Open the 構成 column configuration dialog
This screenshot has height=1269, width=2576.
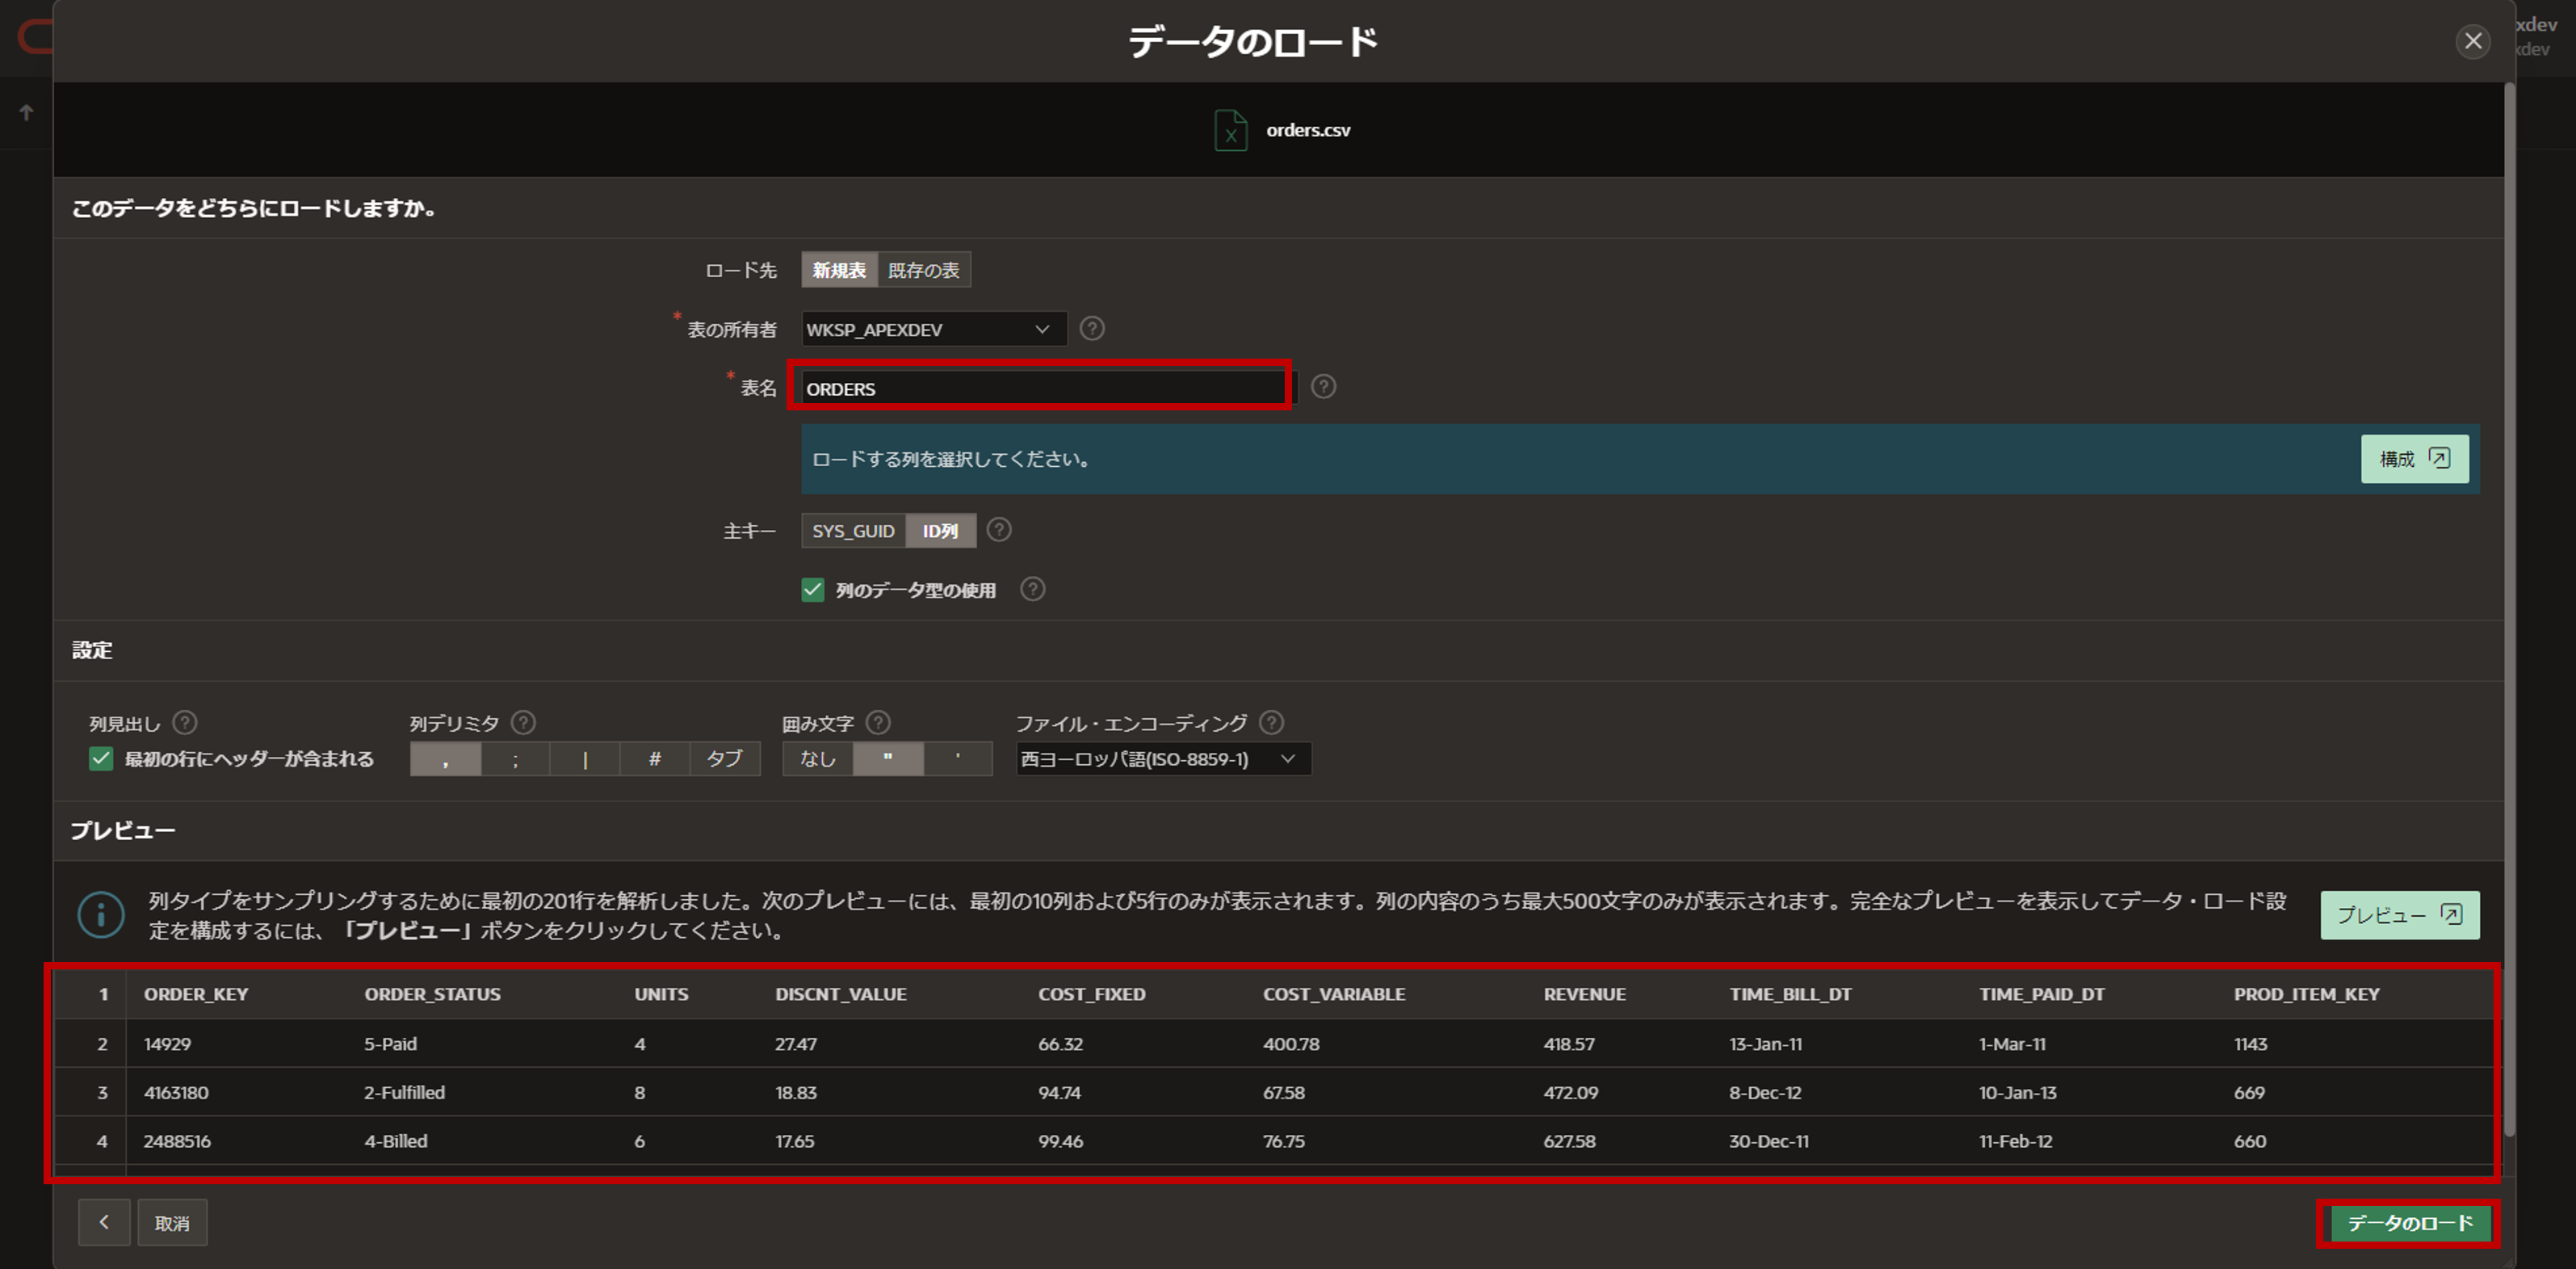2414,459
